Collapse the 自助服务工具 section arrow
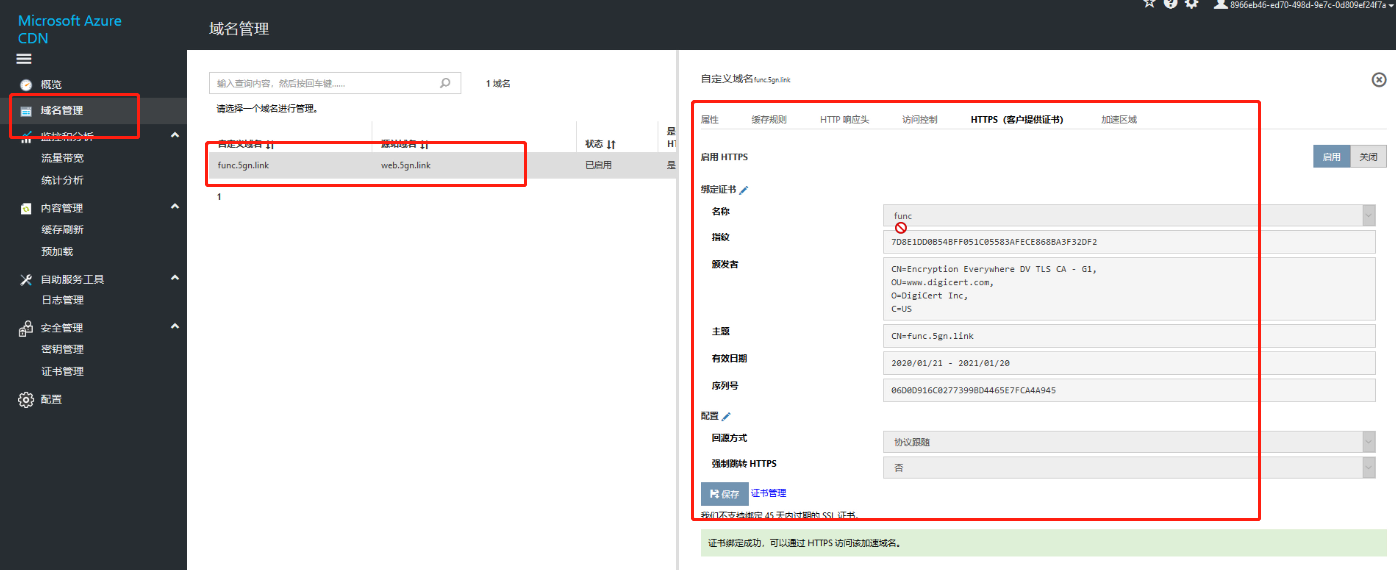 point(174,278)
